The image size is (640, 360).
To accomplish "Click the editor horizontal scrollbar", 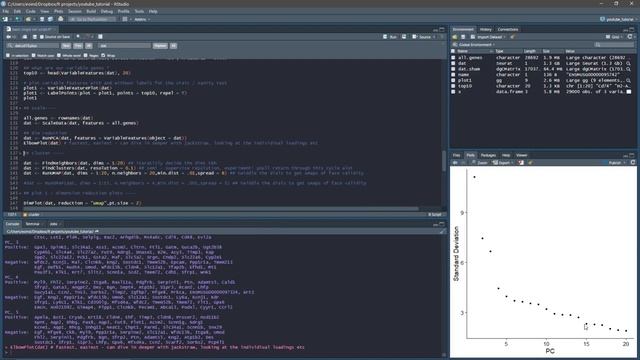I will (221, 209).
